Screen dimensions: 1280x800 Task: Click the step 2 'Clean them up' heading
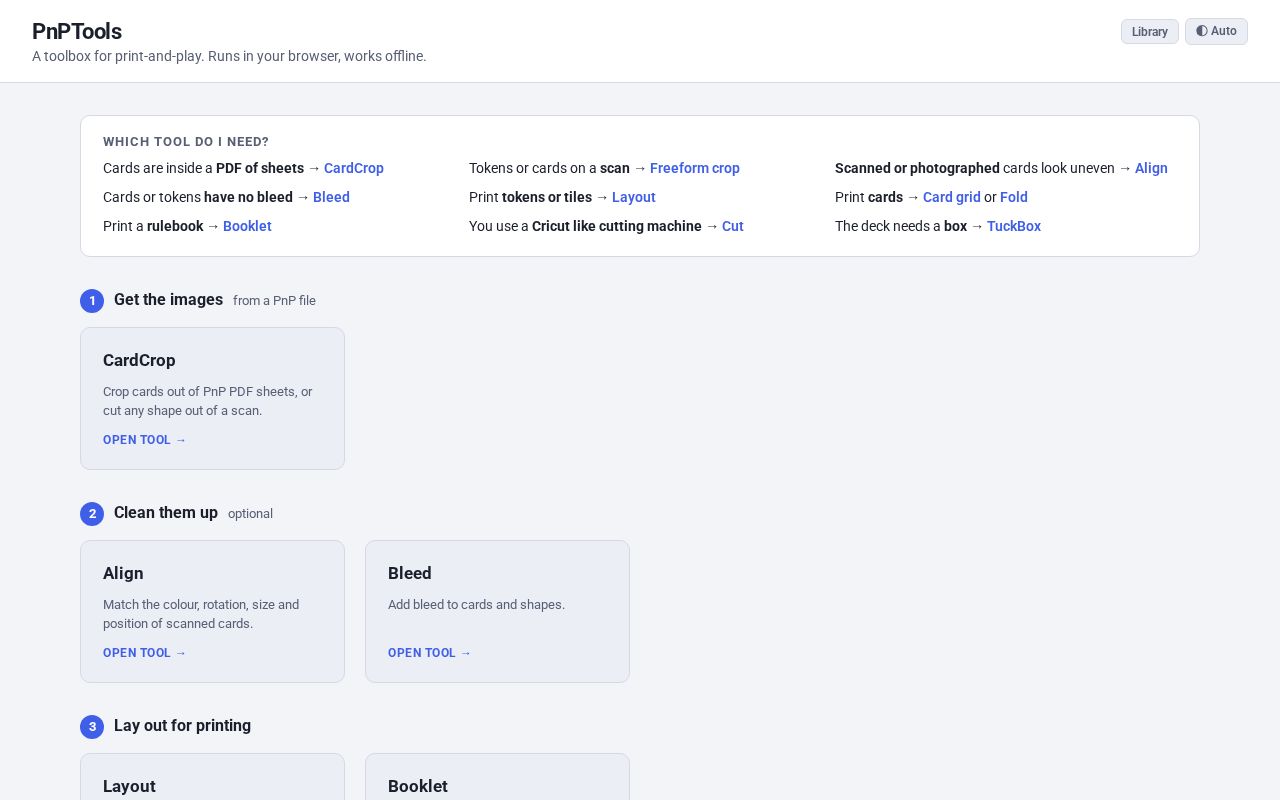coord(166,512)
